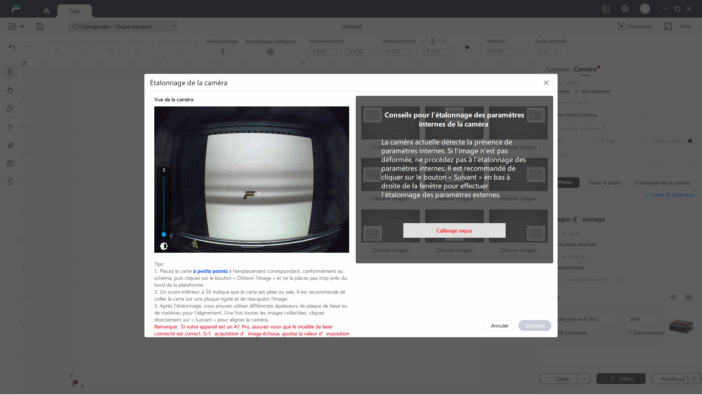Click the user avatar in title bar
The width and height of the screenshot is (702, 395).
tap(645, 9)
